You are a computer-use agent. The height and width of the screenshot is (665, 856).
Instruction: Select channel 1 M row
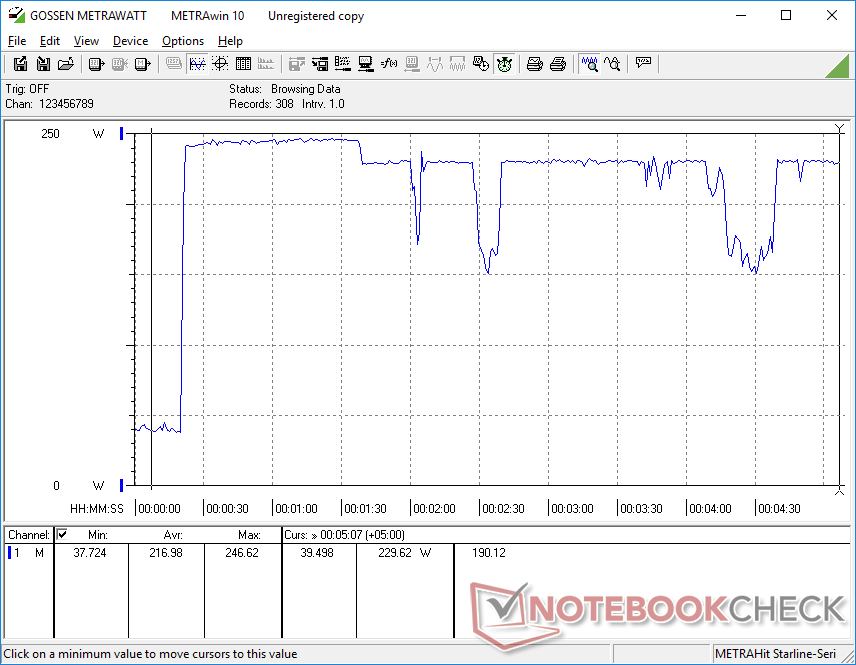[27, 553]
